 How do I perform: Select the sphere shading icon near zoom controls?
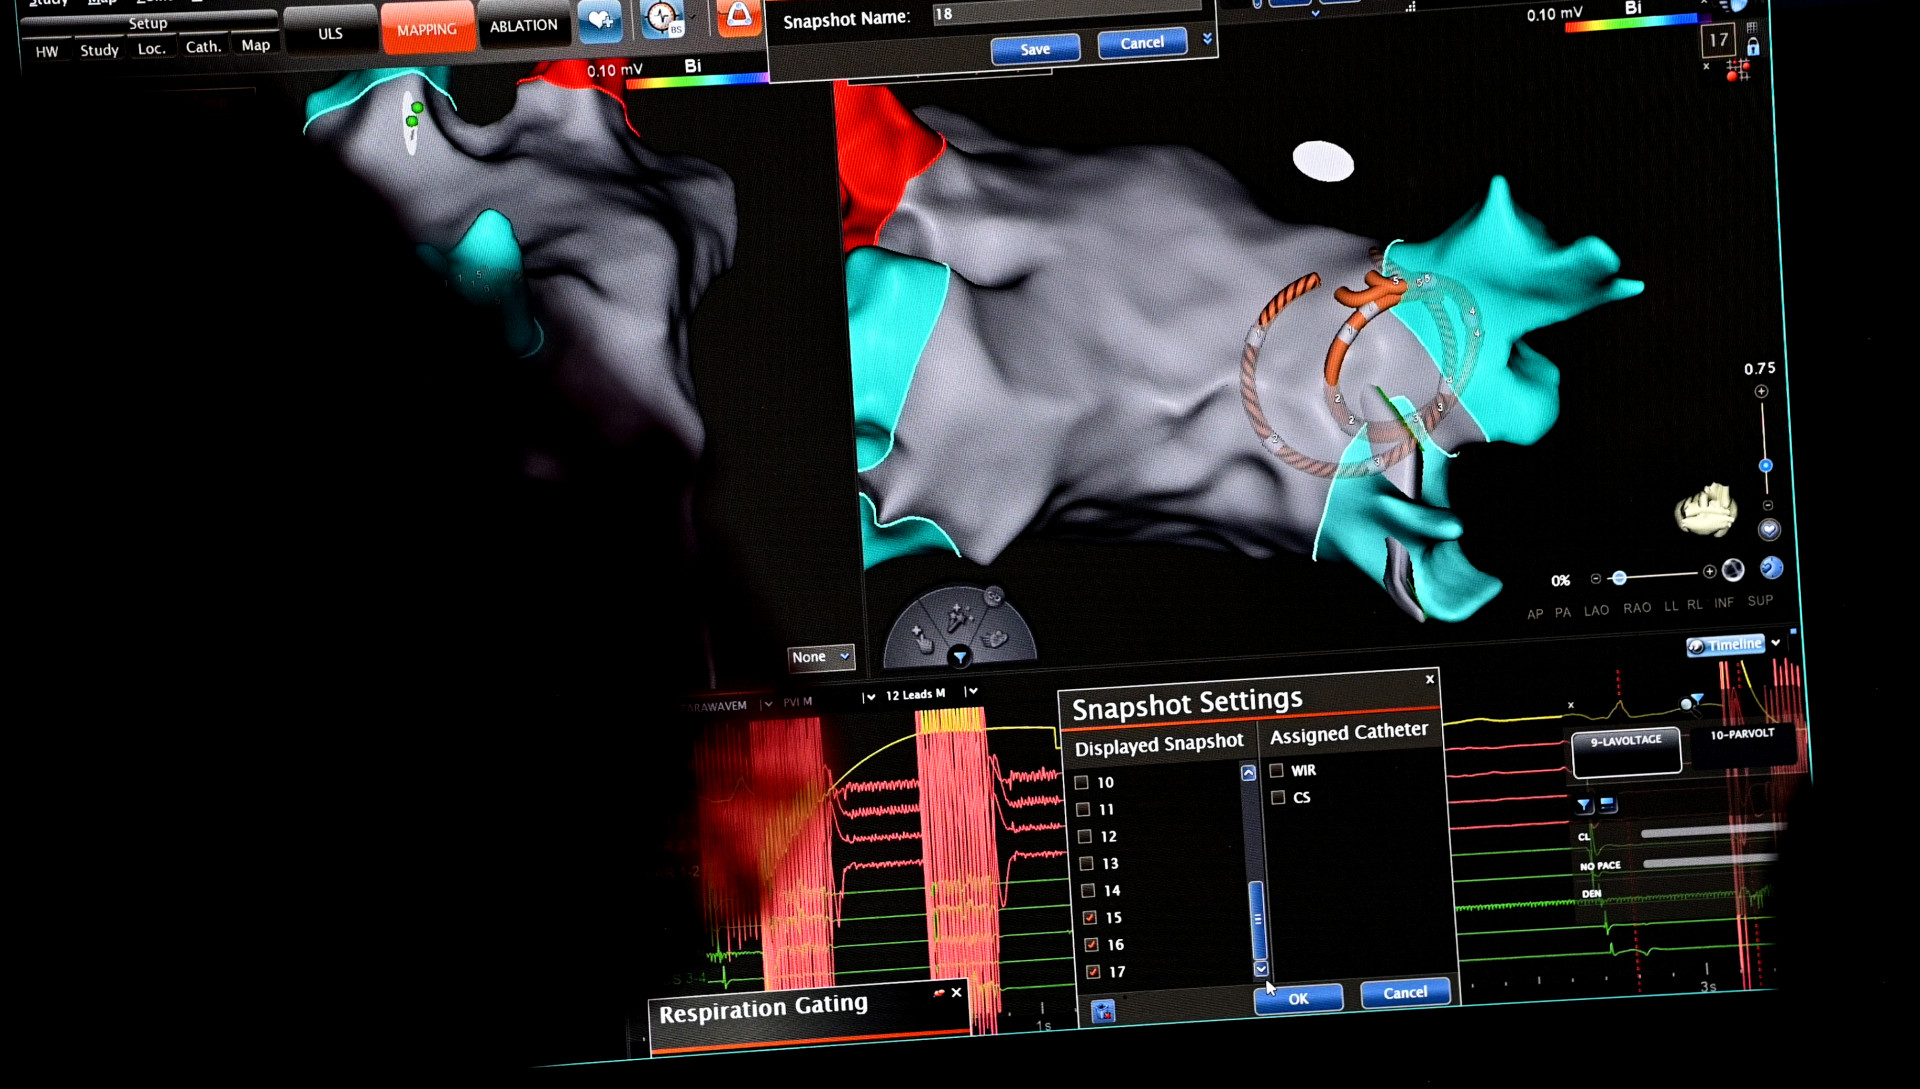(x=1733, y=570)
